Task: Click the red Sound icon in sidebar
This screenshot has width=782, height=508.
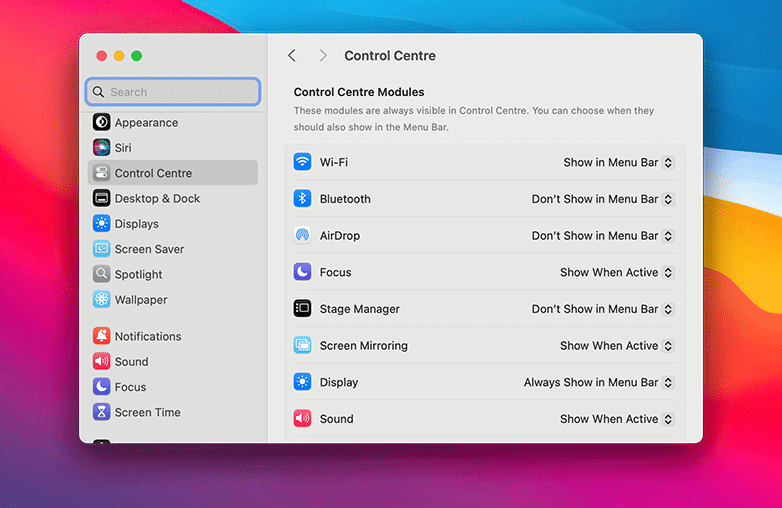Action: point(102,361)
